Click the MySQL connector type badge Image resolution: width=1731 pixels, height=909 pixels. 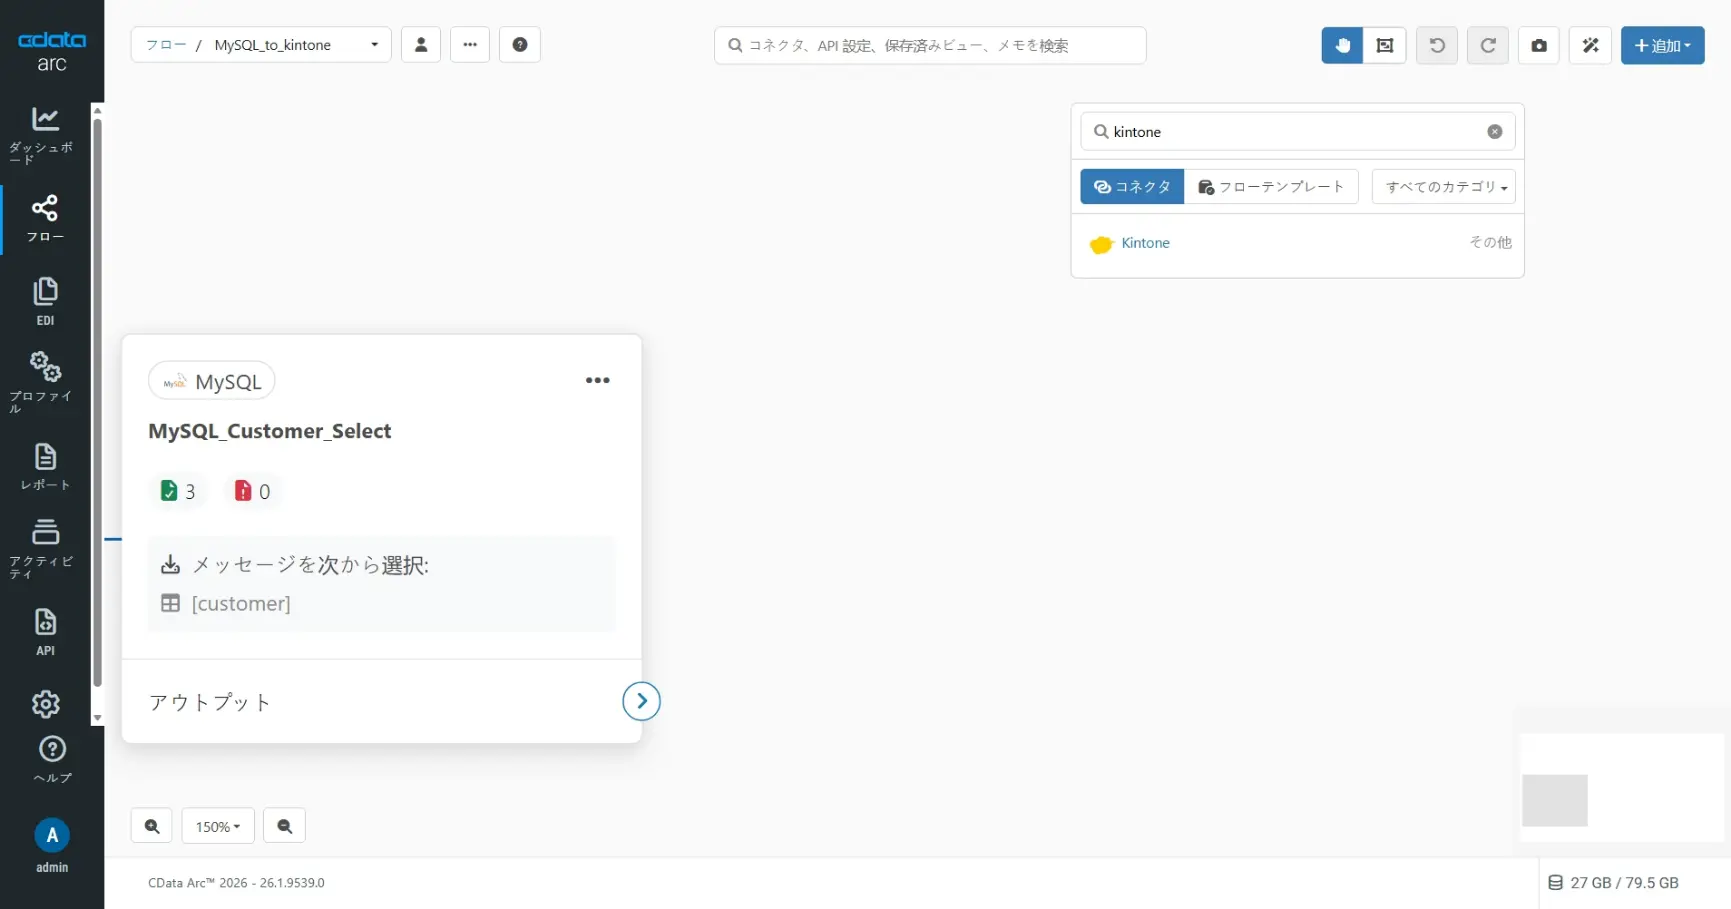[x=212, y=381]
